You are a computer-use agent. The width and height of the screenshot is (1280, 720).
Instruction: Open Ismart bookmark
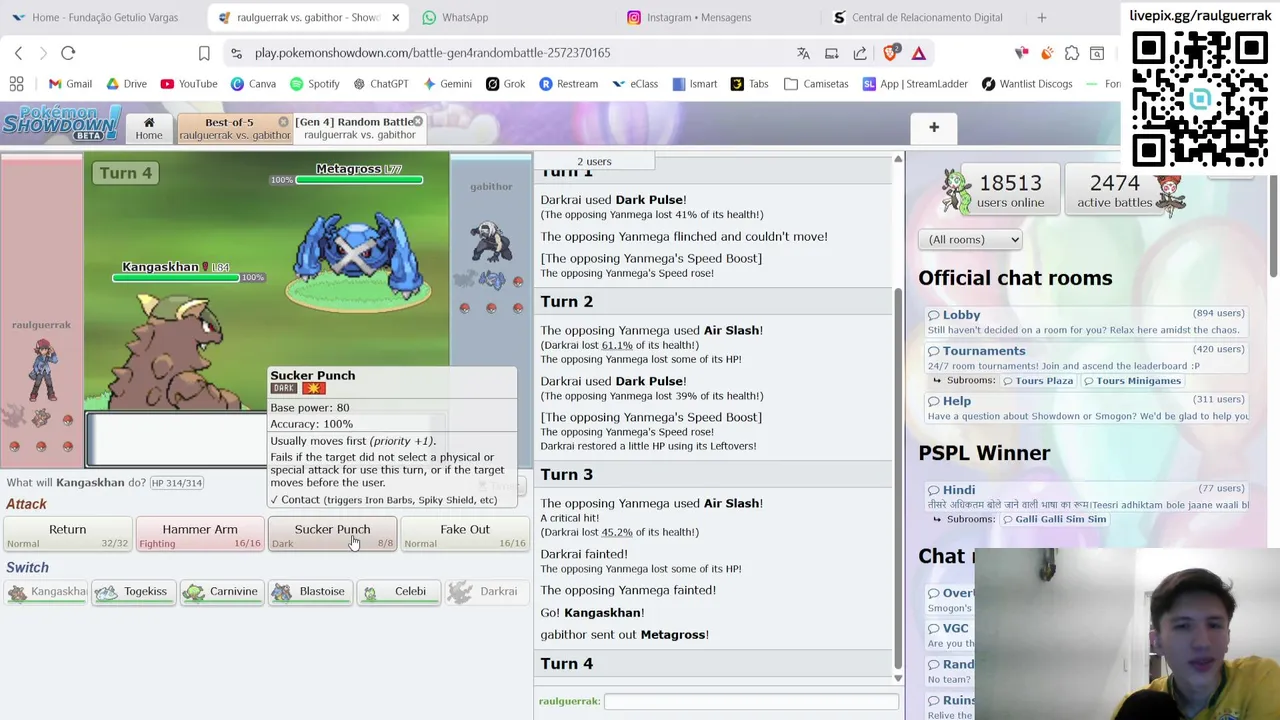tap(695, 84)
